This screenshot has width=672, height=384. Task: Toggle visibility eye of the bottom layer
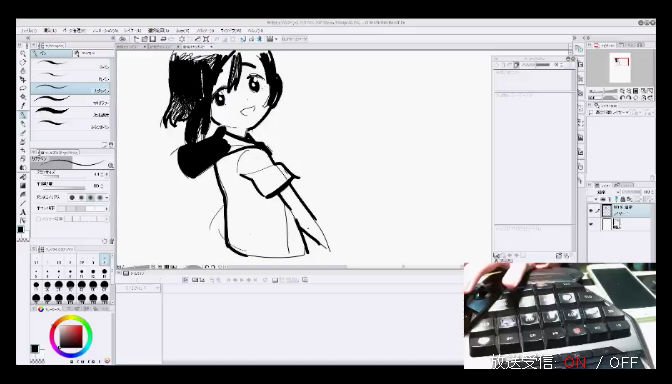(x=590, y=224)
